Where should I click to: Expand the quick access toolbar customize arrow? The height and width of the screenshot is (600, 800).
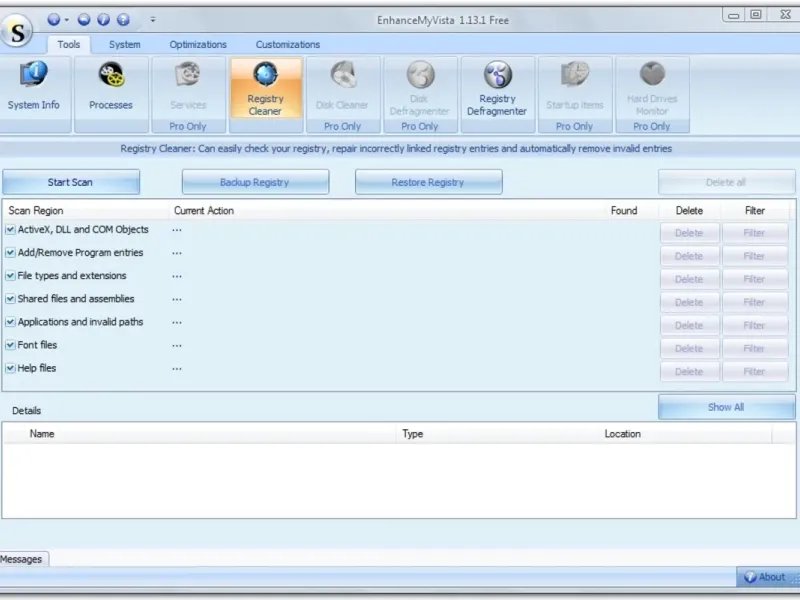[x=152, y=19]
